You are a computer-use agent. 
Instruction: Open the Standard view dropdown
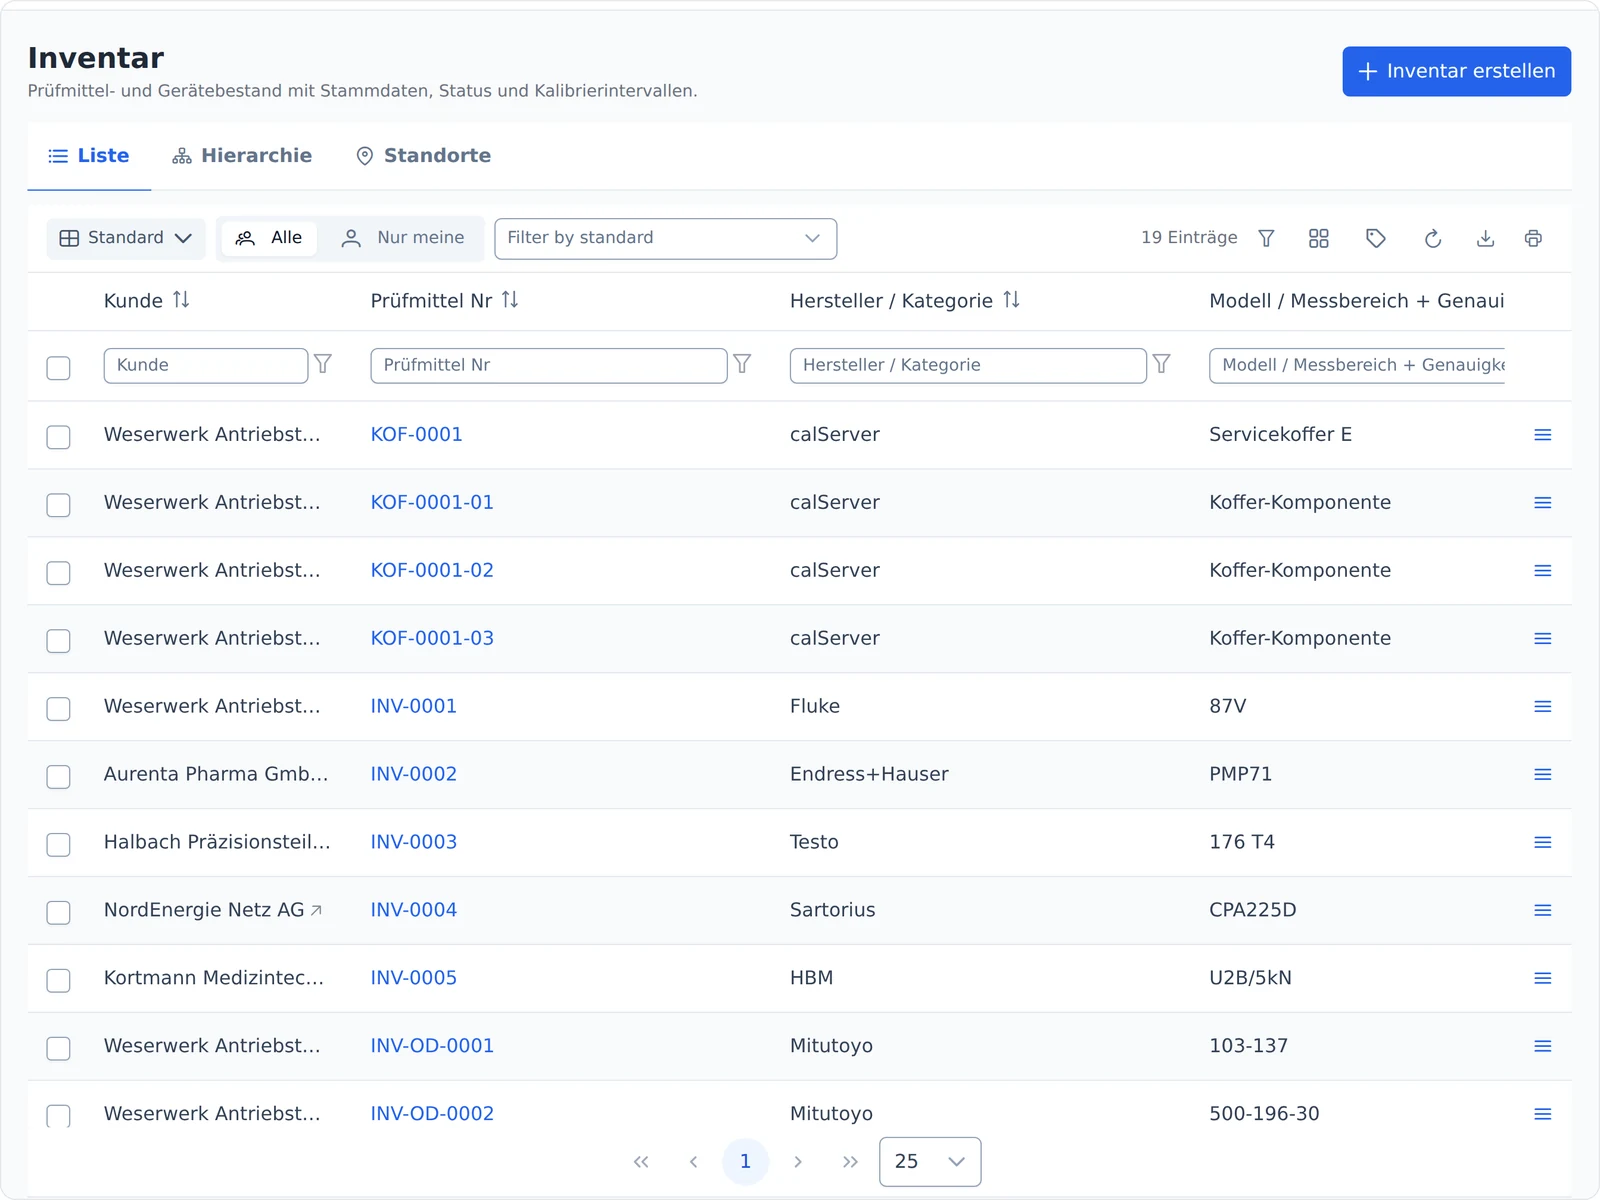[126, 238]
